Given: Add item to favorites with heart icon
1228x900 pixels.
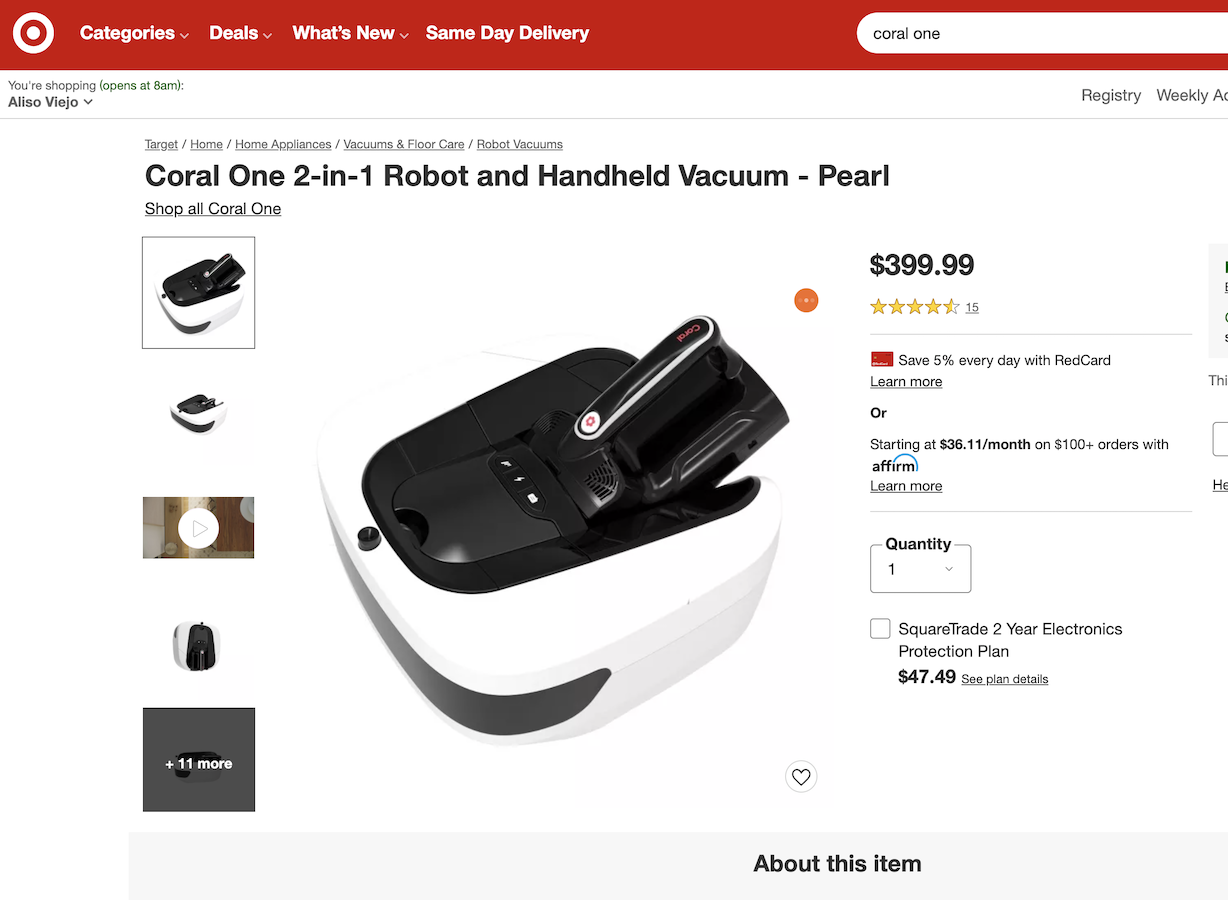Looking at the screenshot, I should click(801, 776).
